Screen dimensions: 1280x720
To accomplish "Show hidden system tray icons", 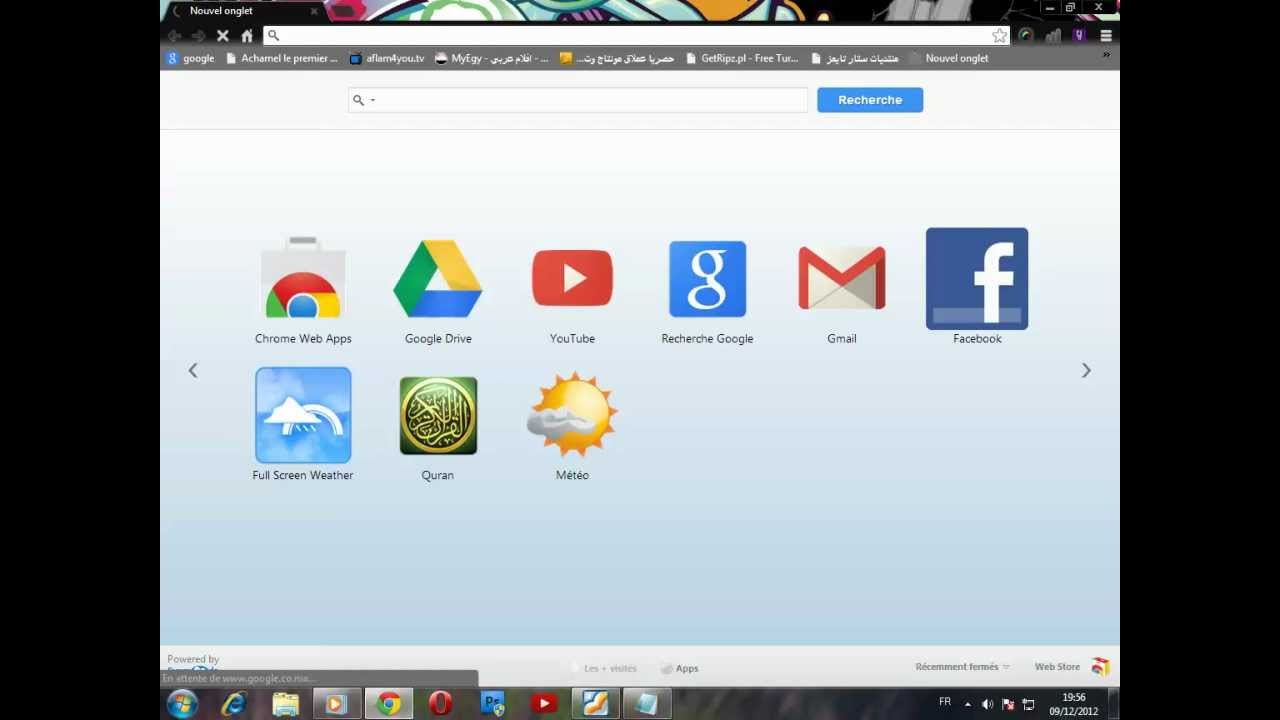I will coord(967,704).
